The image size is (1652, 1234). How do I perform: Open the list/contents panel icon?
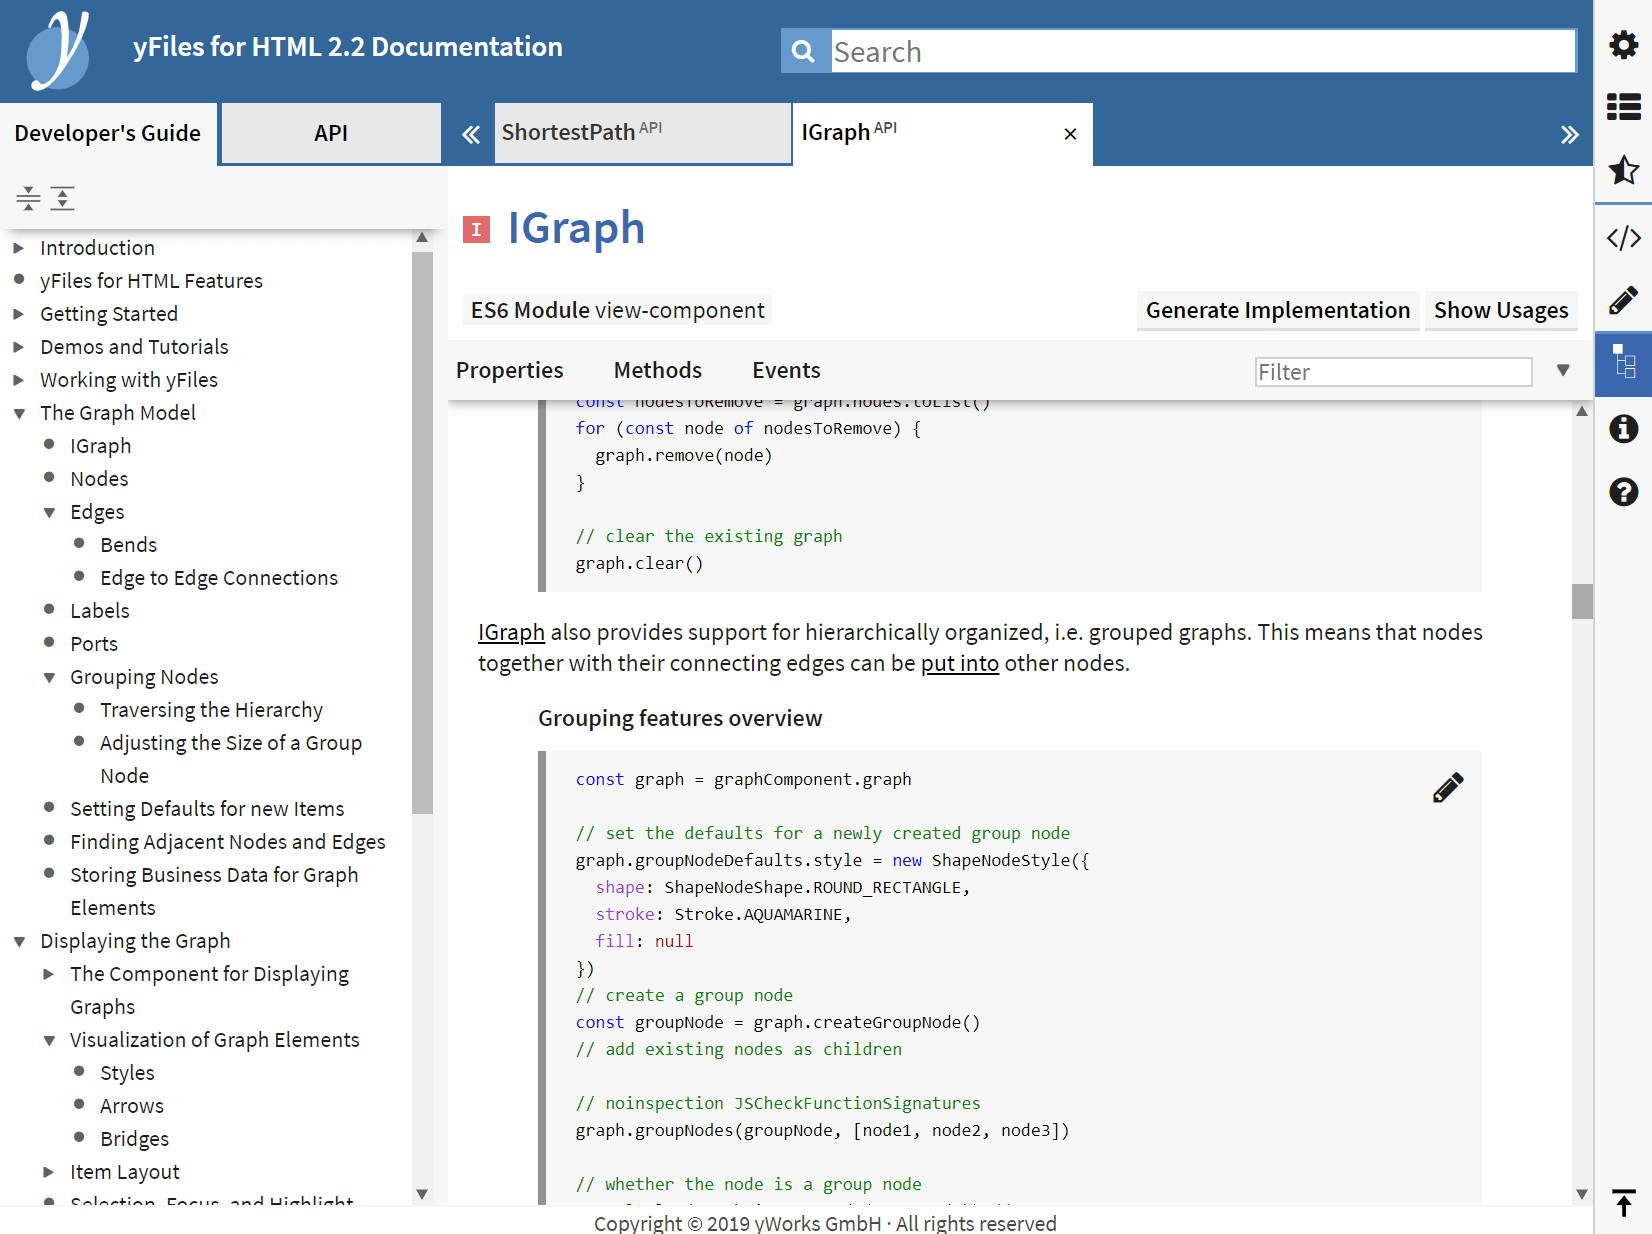(x=1623, y=107)
